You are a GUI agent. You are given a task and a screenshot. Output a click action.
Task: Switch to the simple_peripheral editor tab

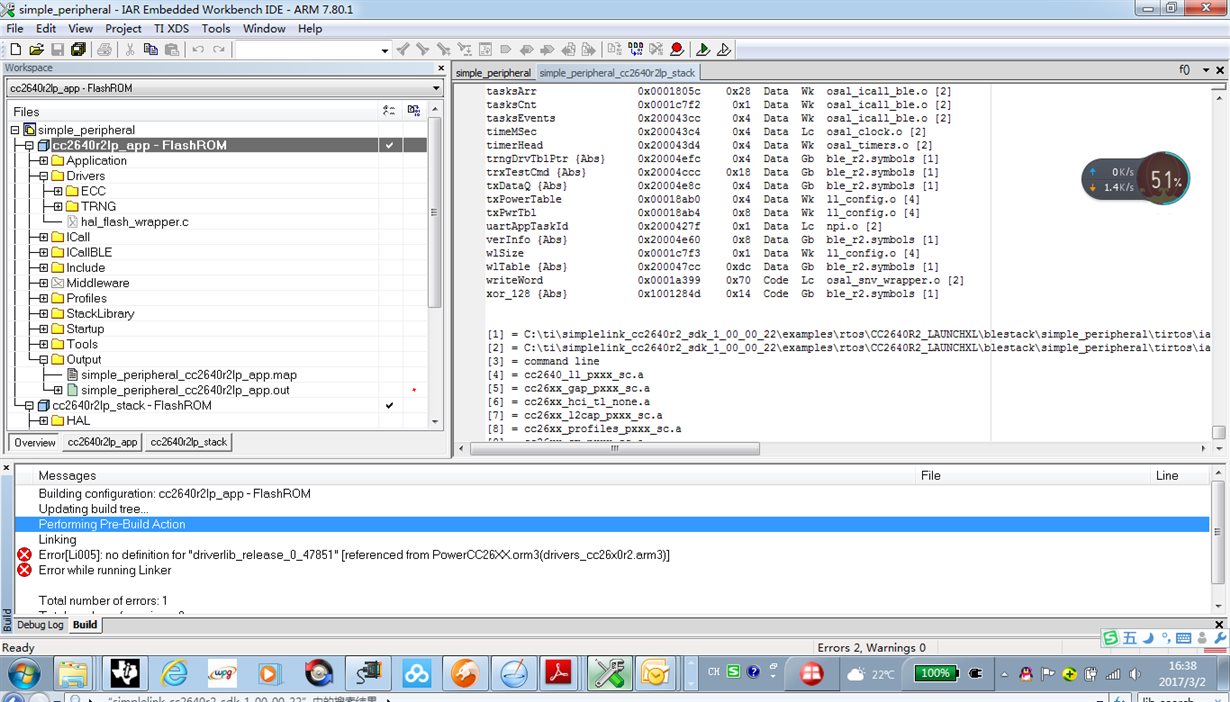tap(493, 73)
